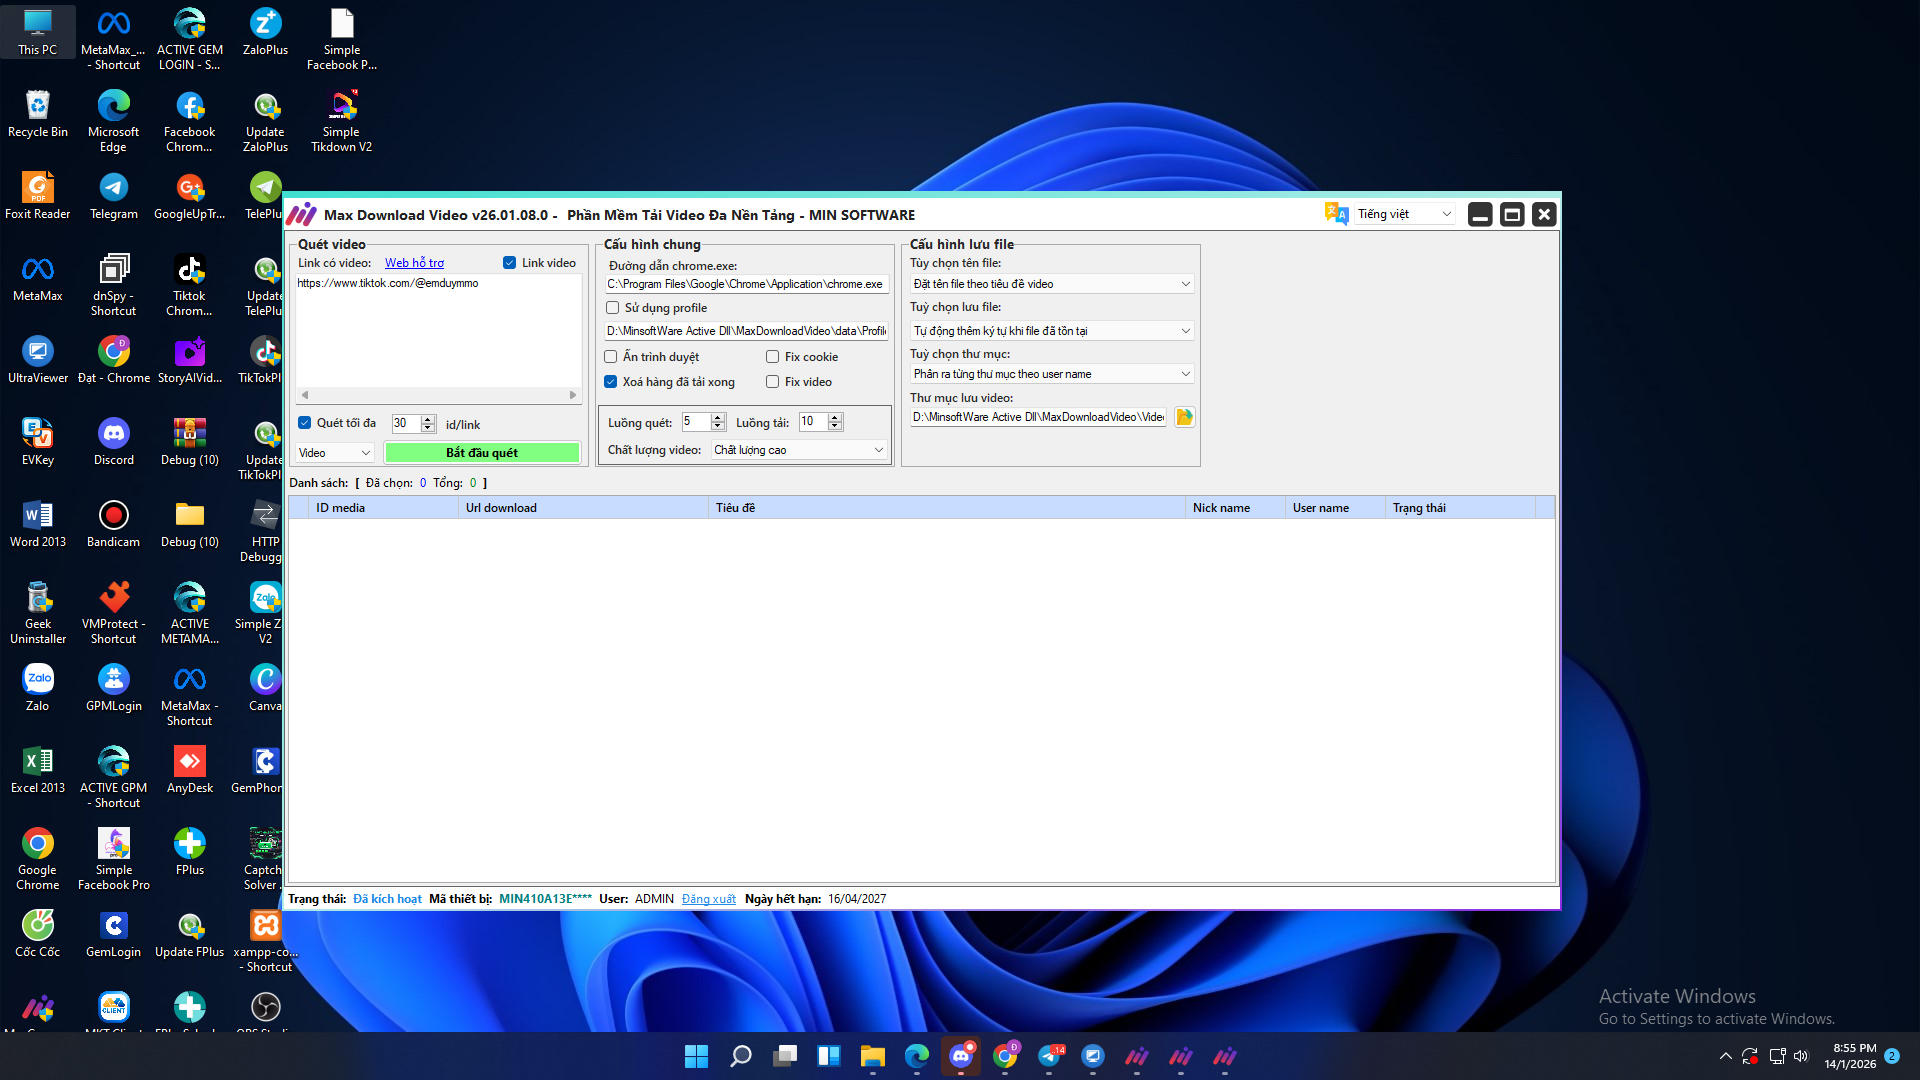Image resolution: width=1920 pixels, height=1080 pixels.
Task: Focus the Thư mục lưu video path field
Action: click(x=1039, y=417)
